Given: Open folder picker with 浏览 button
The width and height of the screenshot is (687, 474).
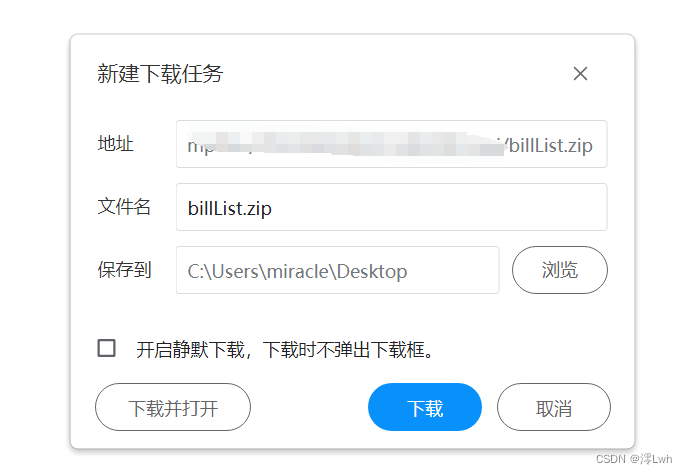Looking at the screenshot, I should point(560,270).
